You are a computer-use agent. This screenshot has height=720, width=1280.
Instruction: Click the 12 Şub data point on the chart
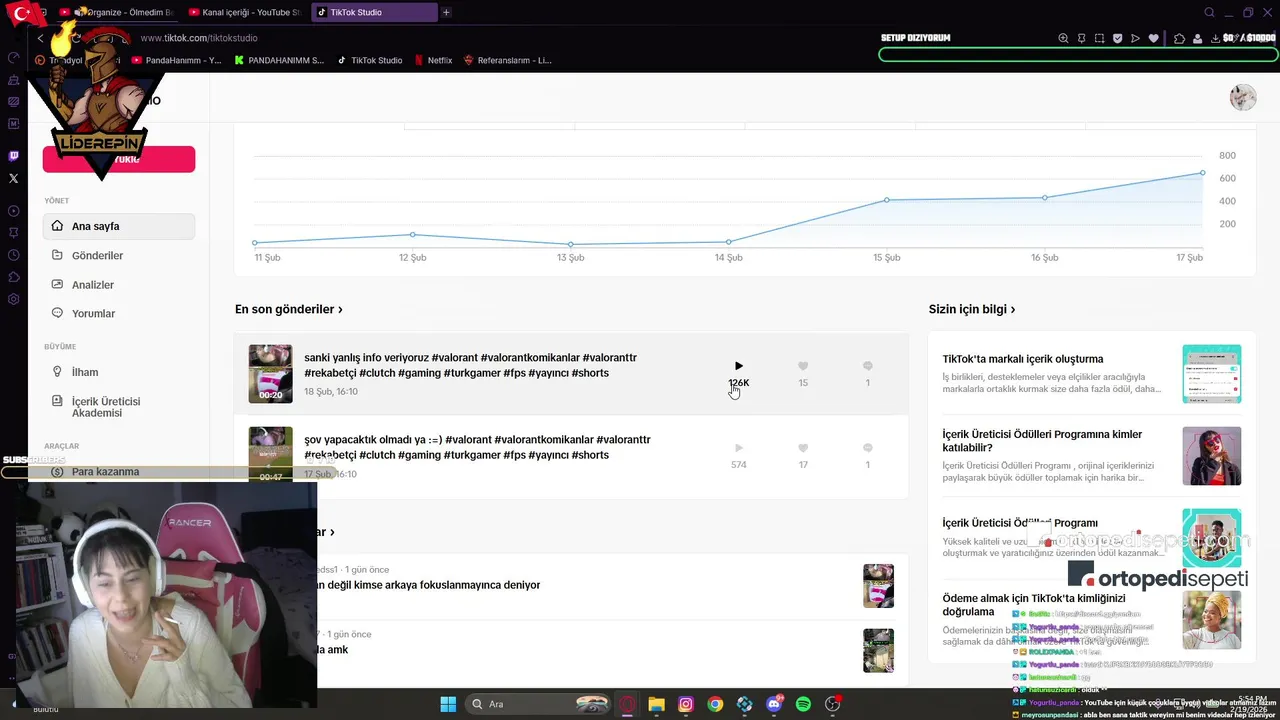coord(413,235)
